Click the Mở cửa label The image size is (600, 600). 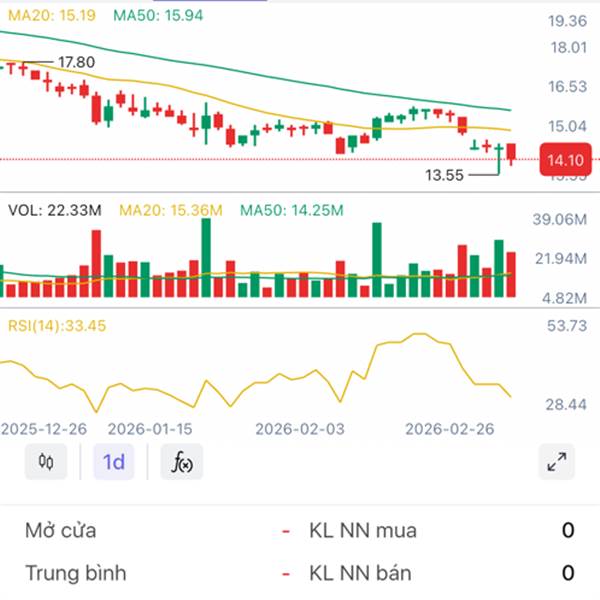coord(60,531)
